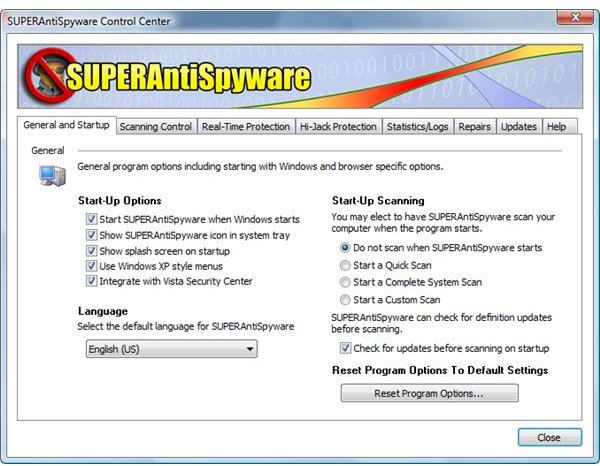The width and height of the screenshot is (600, 466).
Task: Open the Updates tab
Action: pos(519,127)
